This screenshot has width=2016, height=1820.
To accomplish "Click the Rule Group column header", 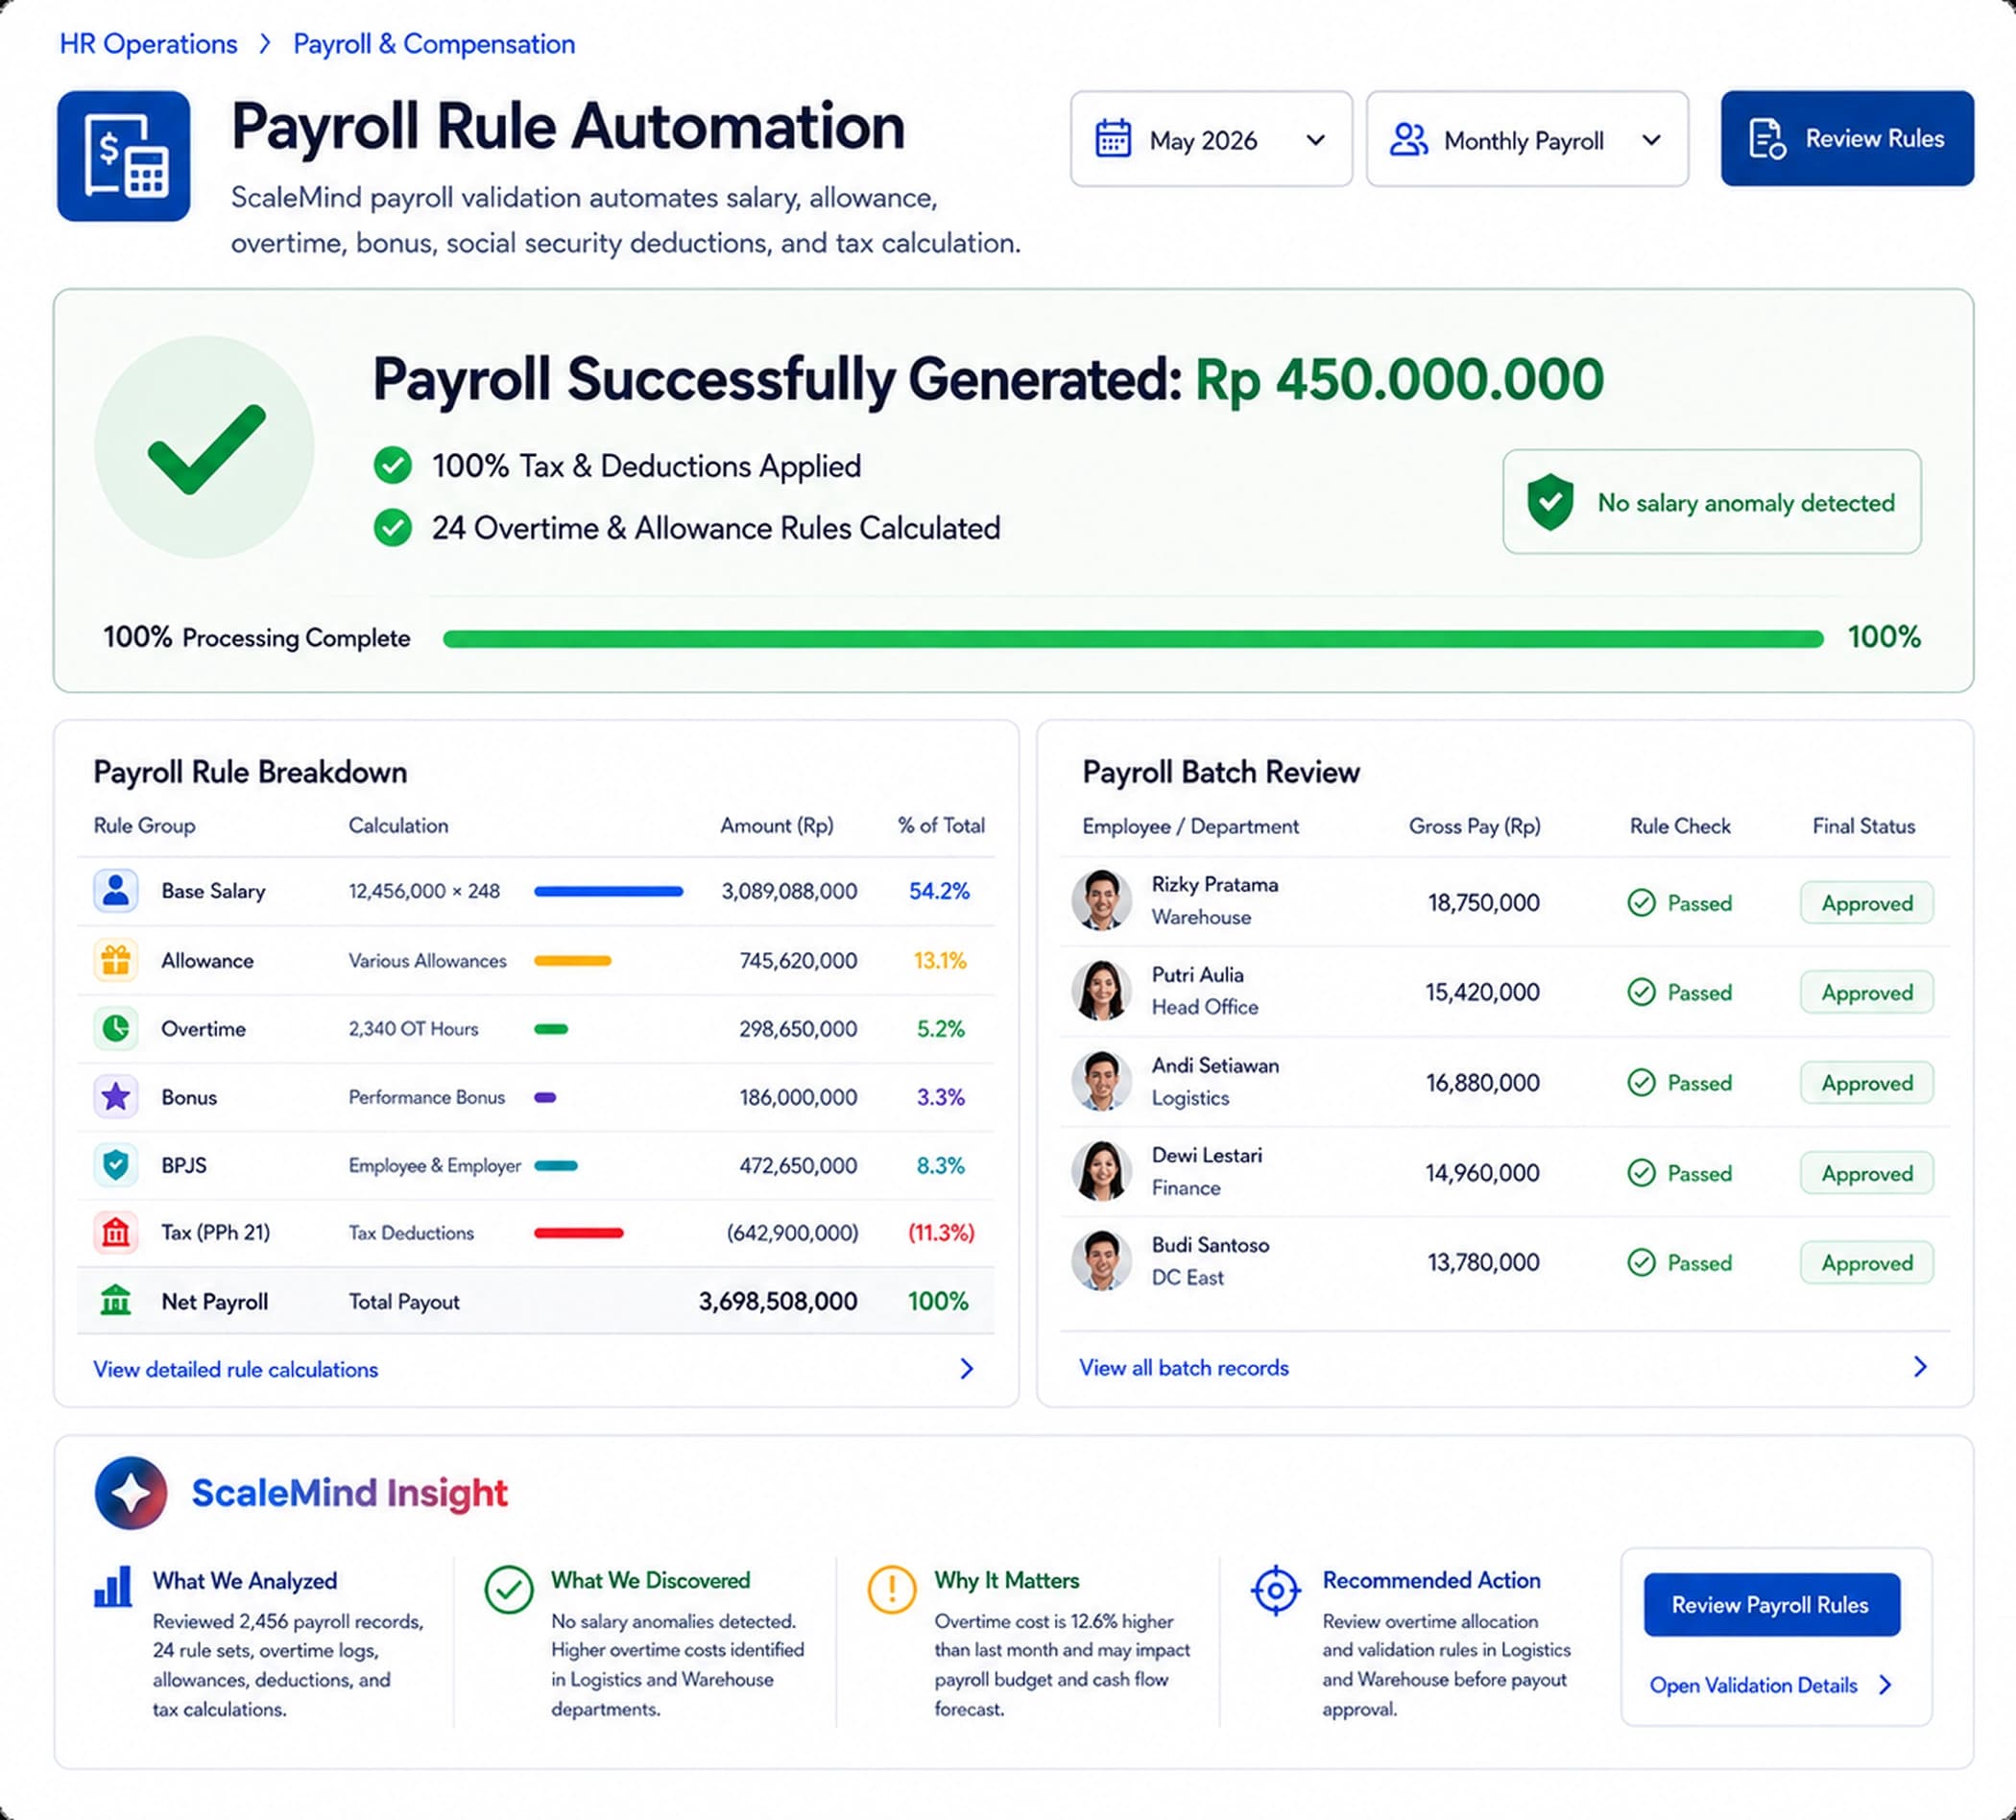I will click(144, 825).
